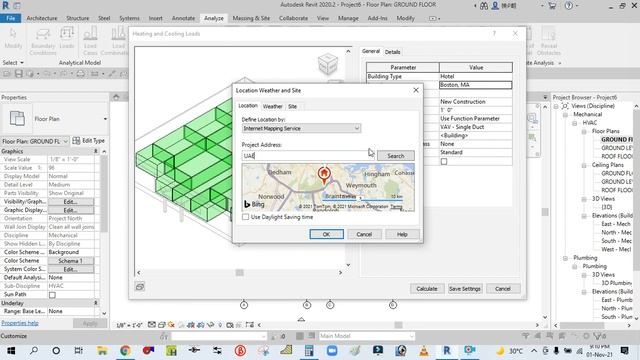This screenshot has width=640, height=360.
Task: Open Zoom from the taskbar
Action: click(x=332, y=351)
